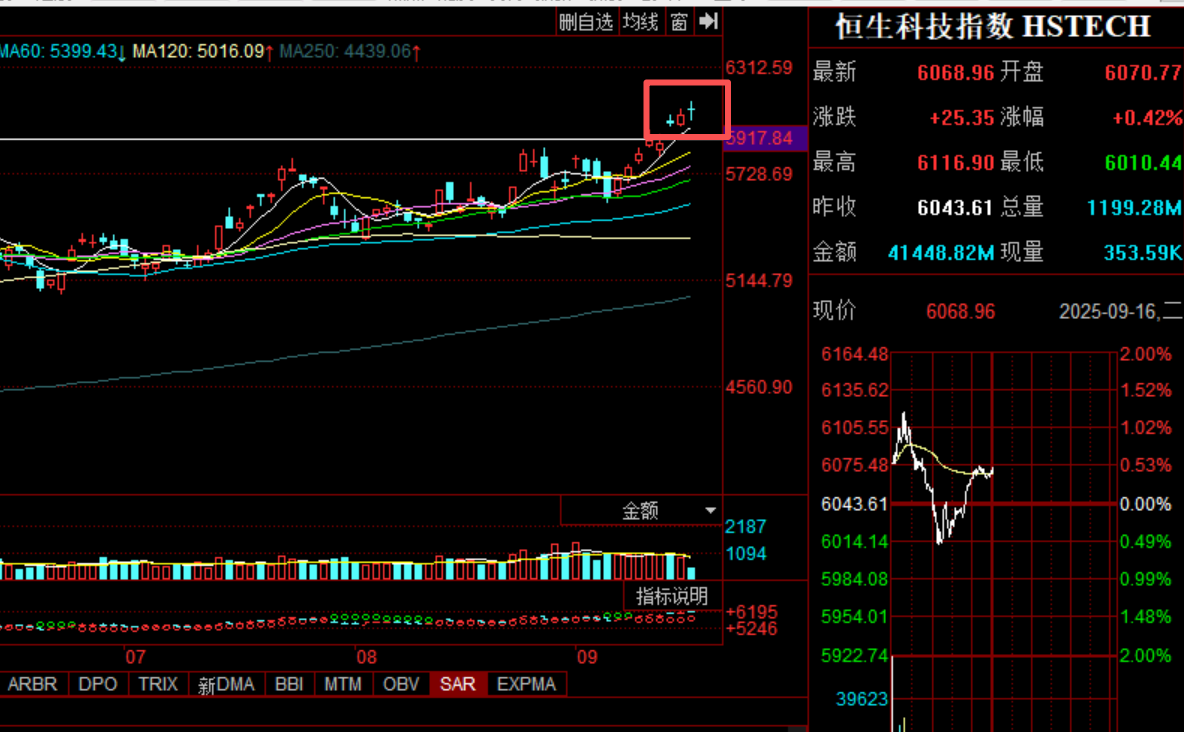Select the 新DMA indicator tab
1184x732 pixels.
226,684
